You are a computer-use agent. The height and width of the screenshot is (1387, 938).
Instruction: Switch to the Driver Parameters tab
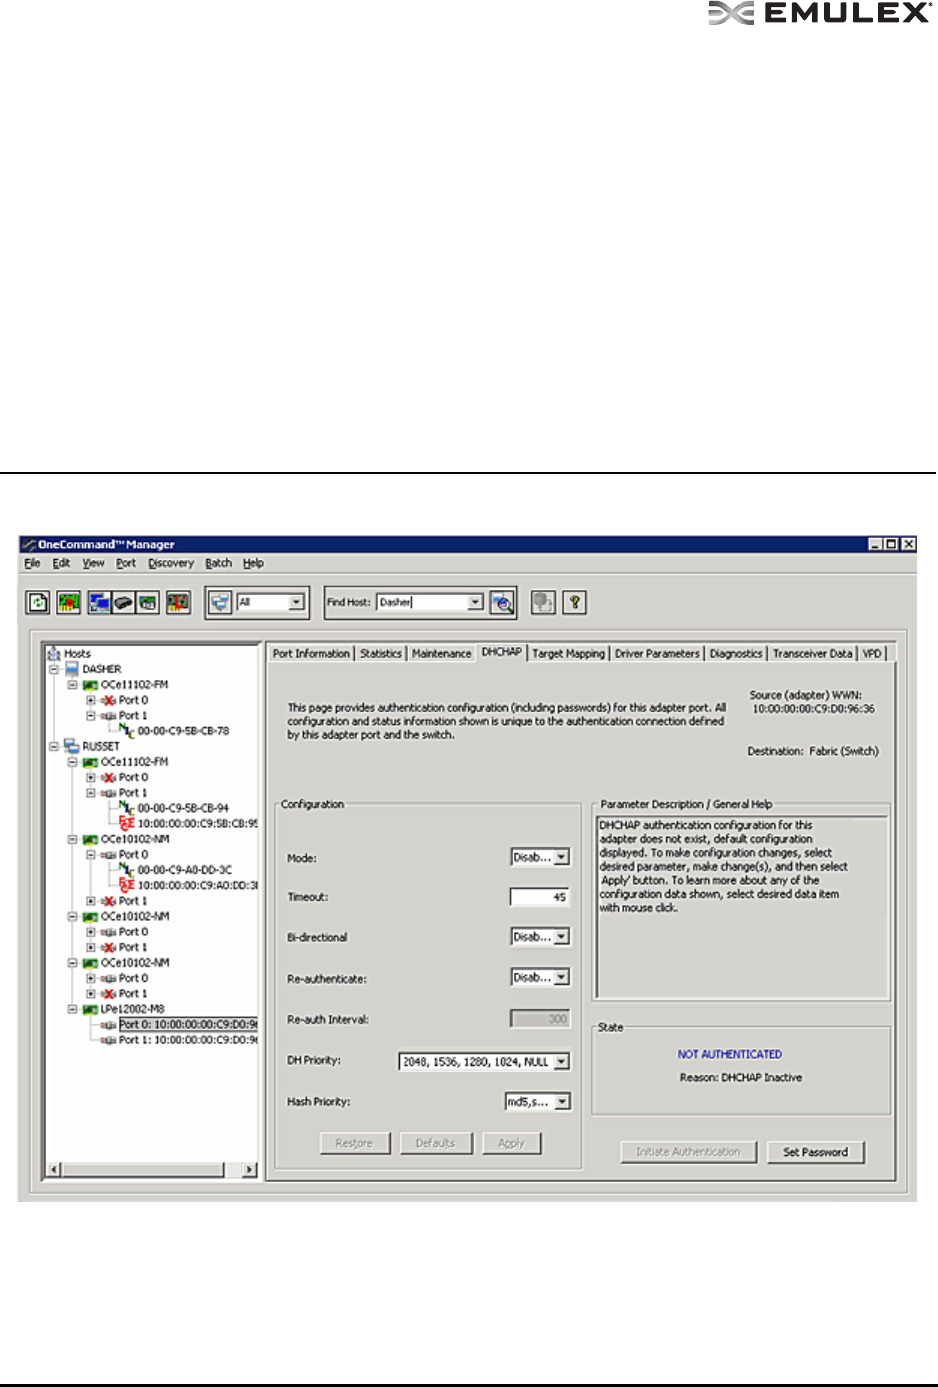click(657, 653)
